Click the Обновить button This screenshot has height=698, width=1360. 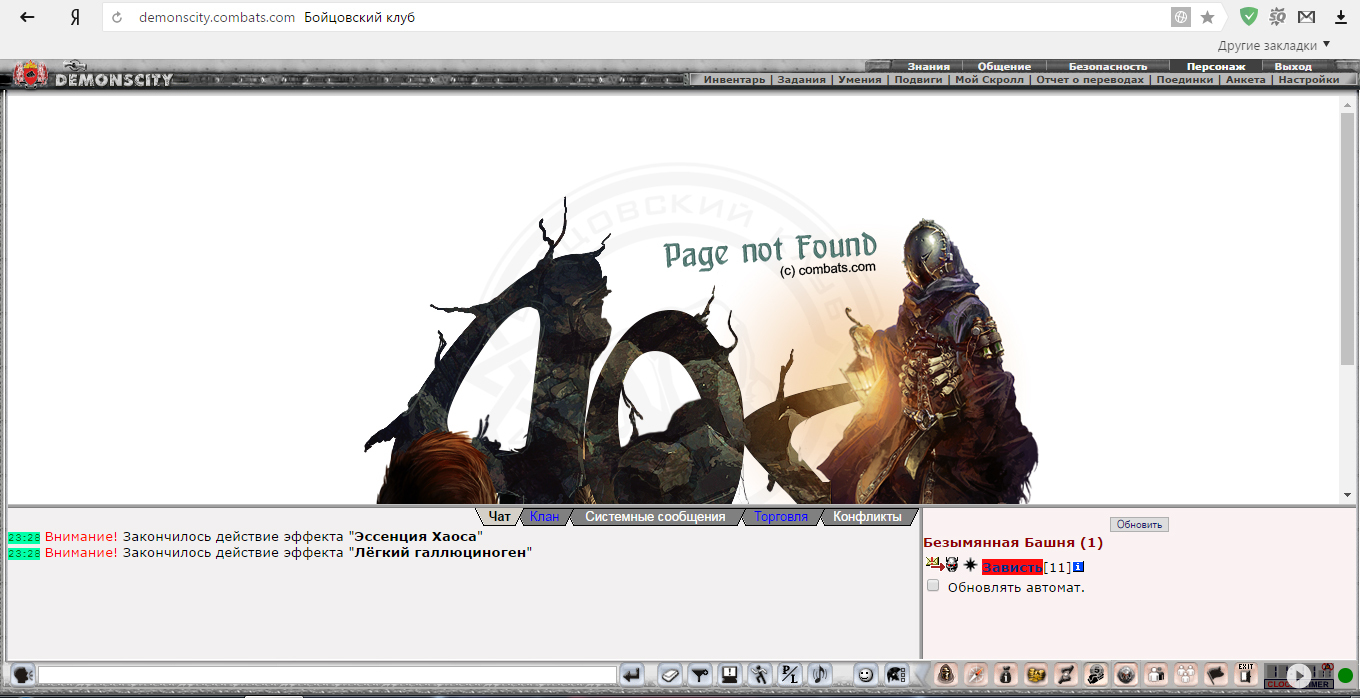click(x=1139, y=524)
